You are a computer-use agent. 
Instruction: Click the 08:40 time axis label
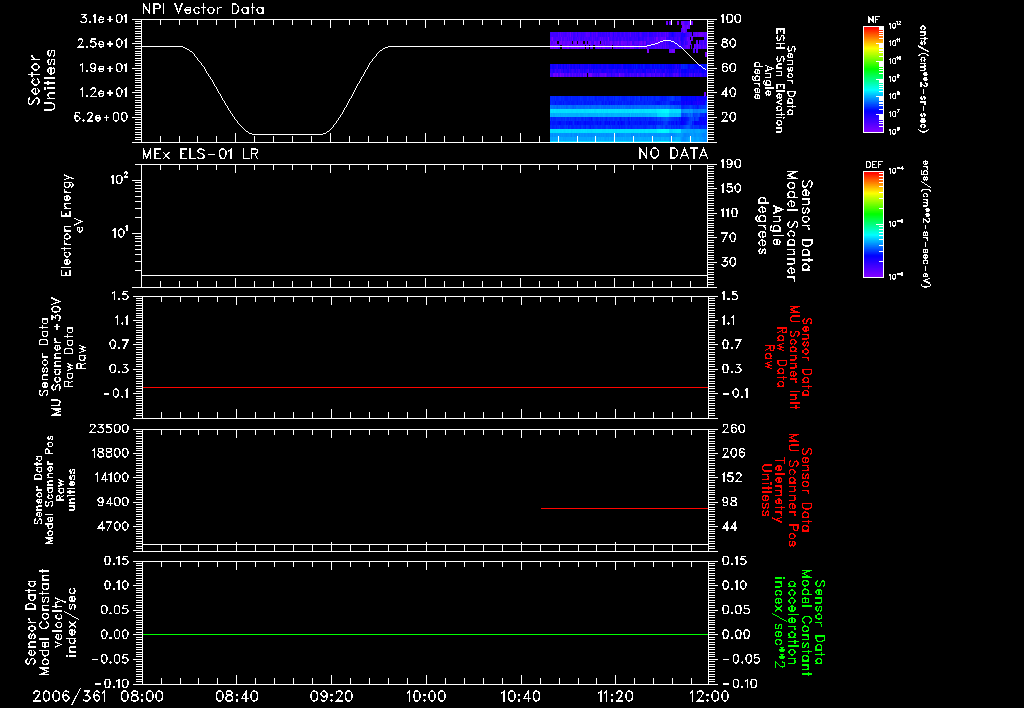(x=237, y=696)
